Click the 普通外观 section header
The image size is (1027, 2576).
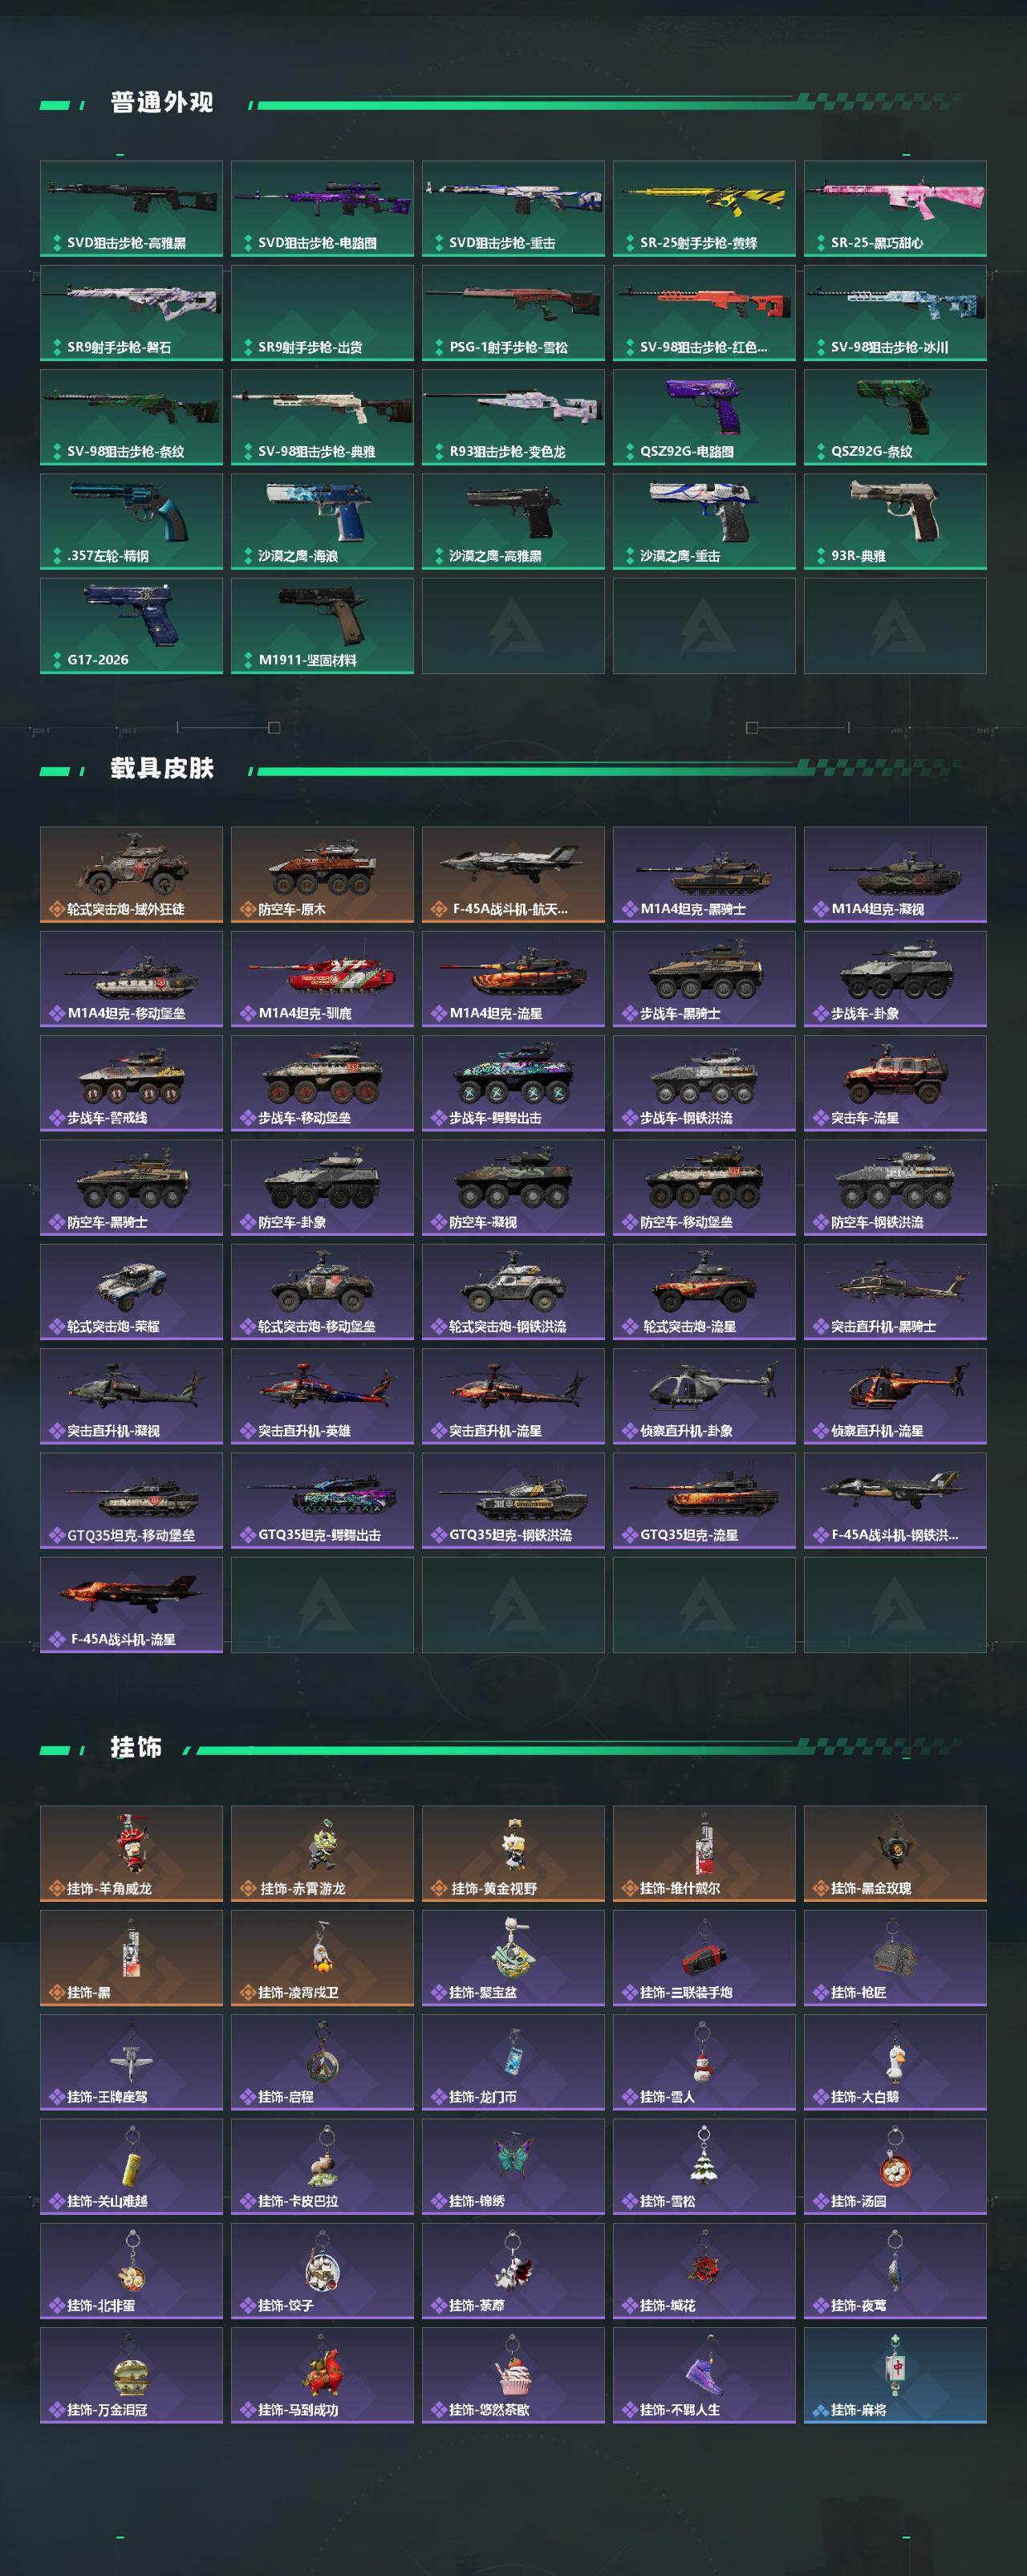click(161, 103)
